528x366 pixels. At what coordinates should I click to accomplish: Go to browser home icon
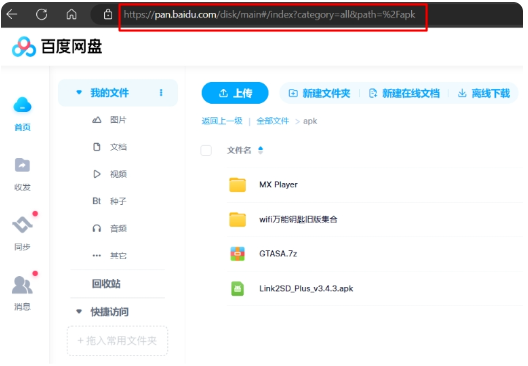pos(71,14)
